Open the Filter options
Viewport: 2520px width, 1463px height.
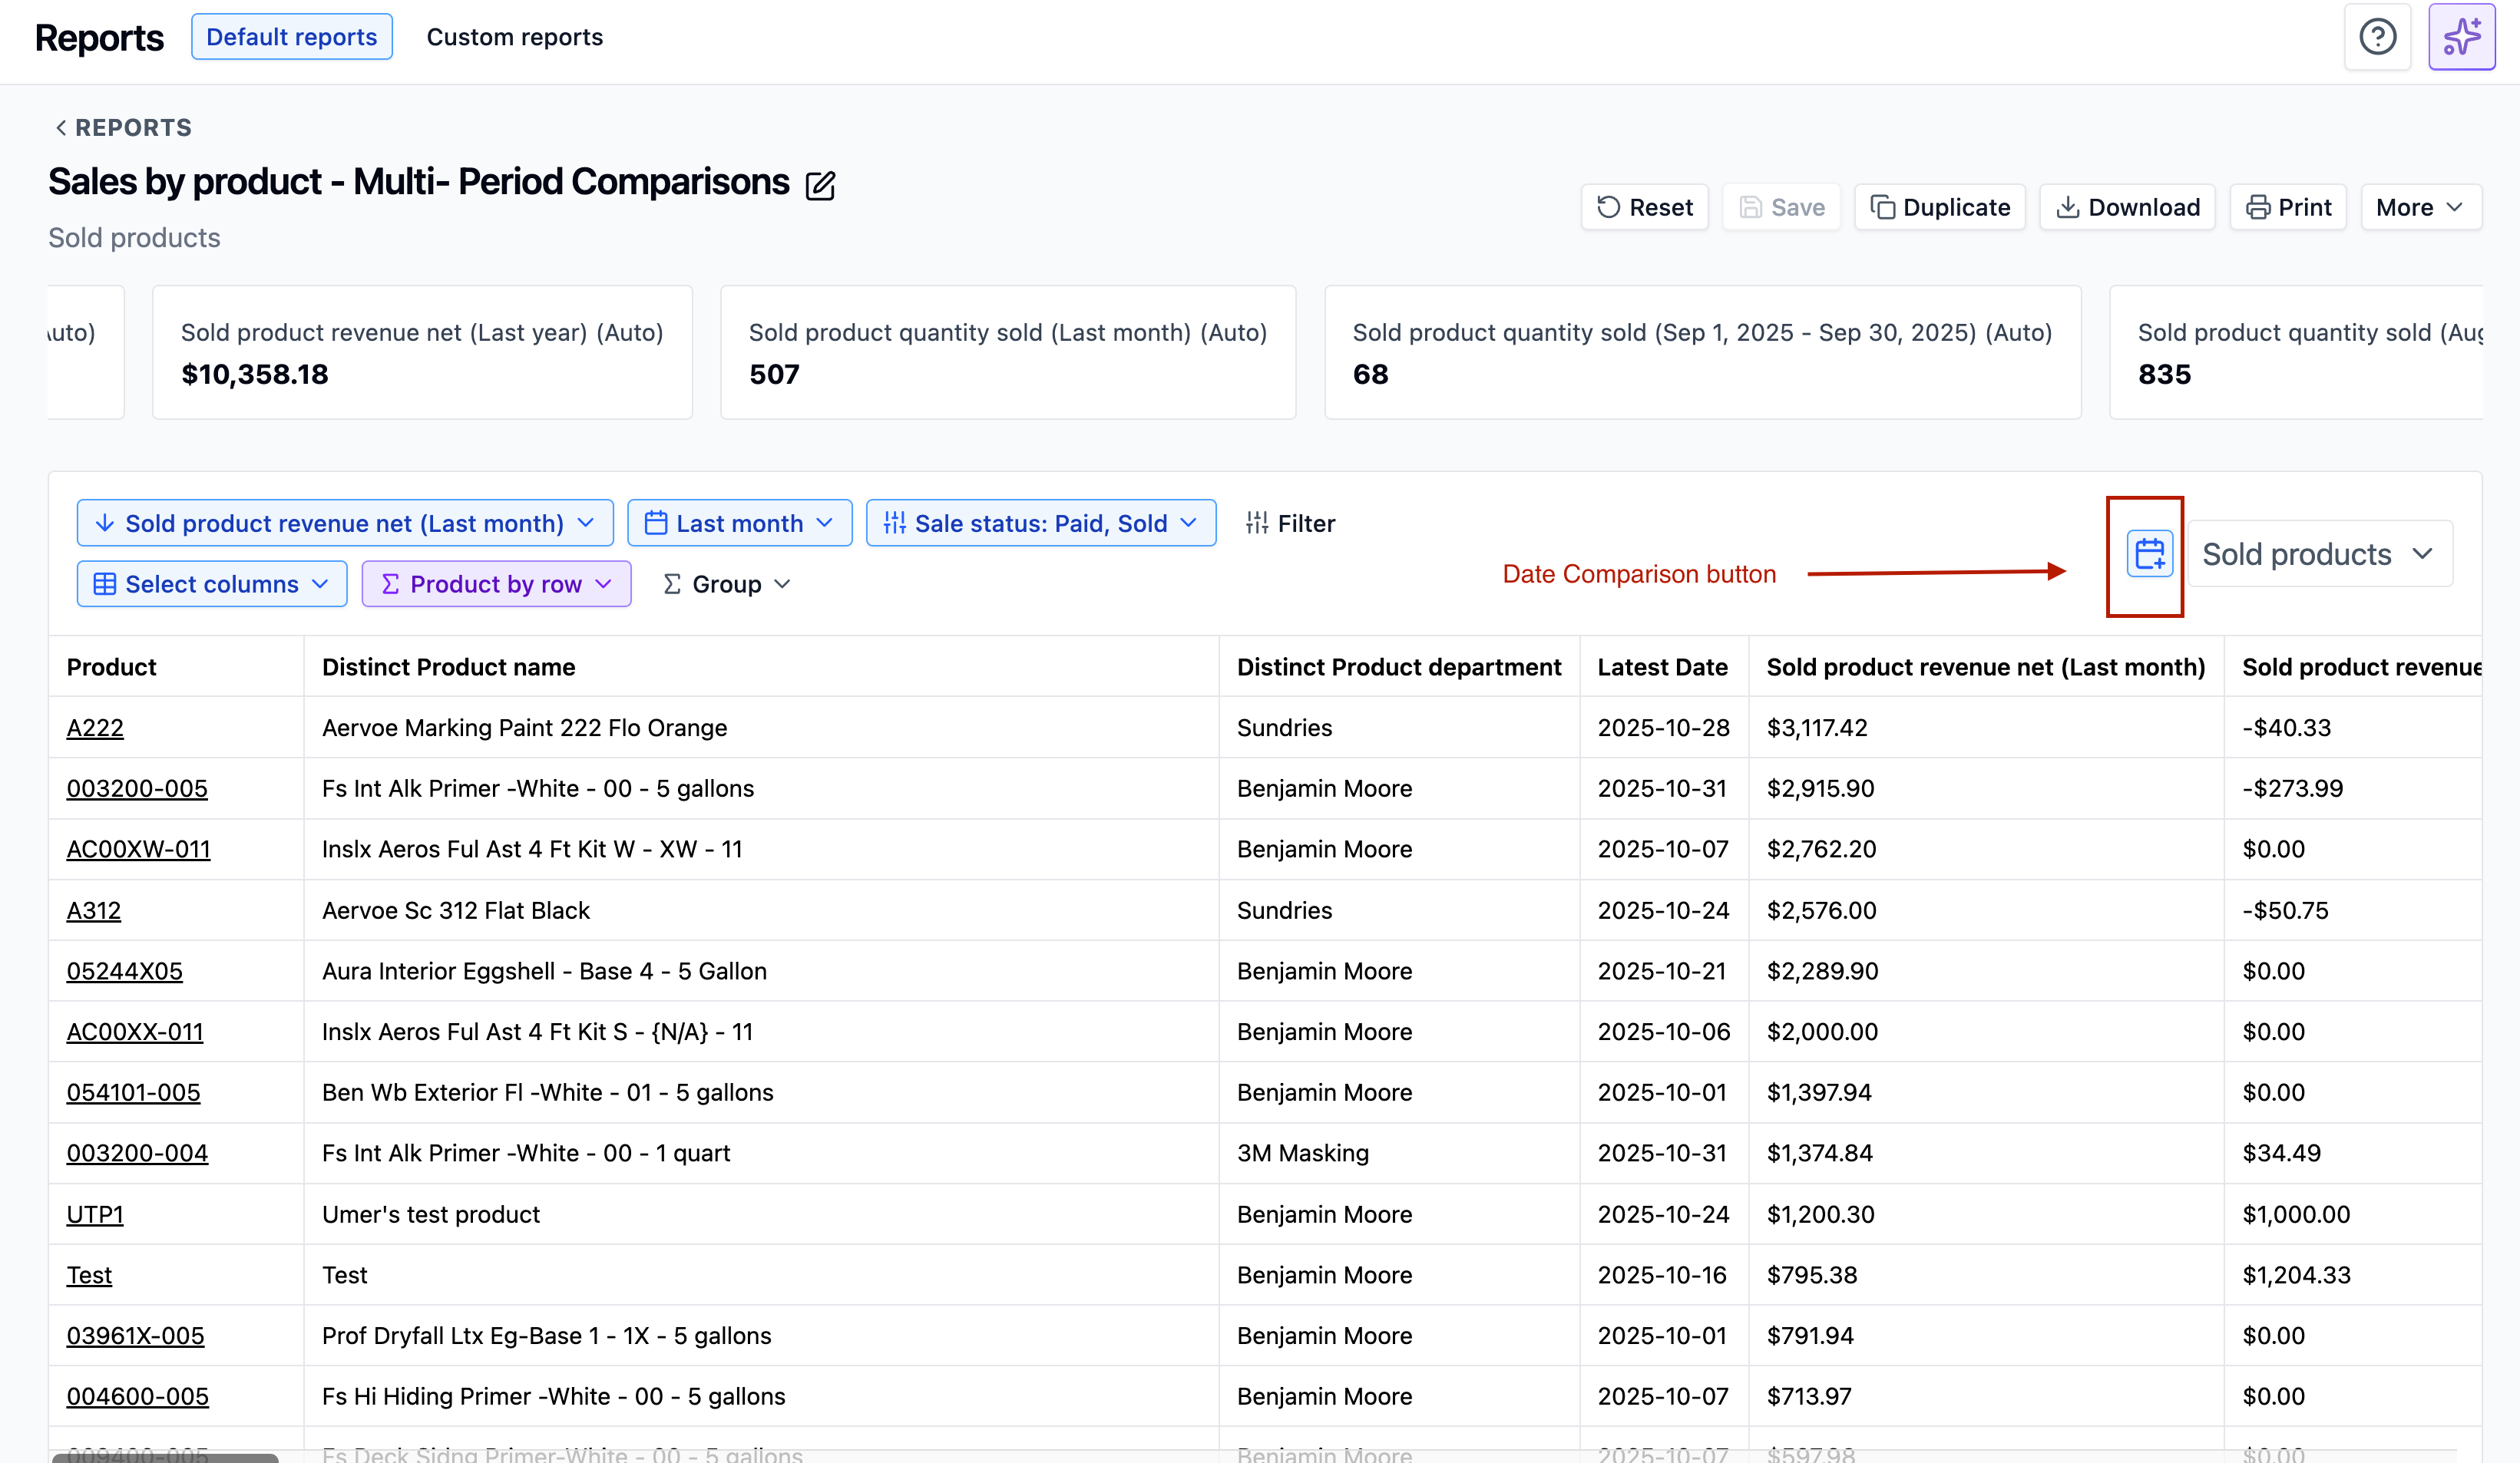[x=1290, y=523]
